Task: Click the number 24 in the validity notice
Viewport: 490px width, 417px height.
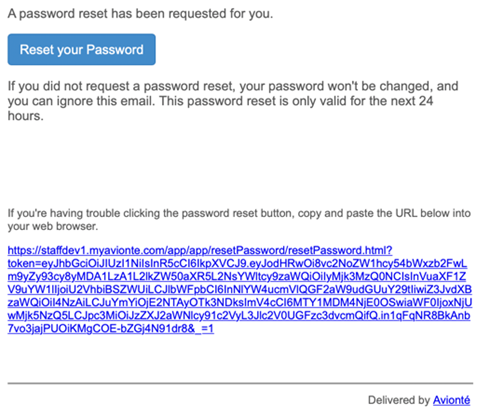Action: (x=426, y=101)
